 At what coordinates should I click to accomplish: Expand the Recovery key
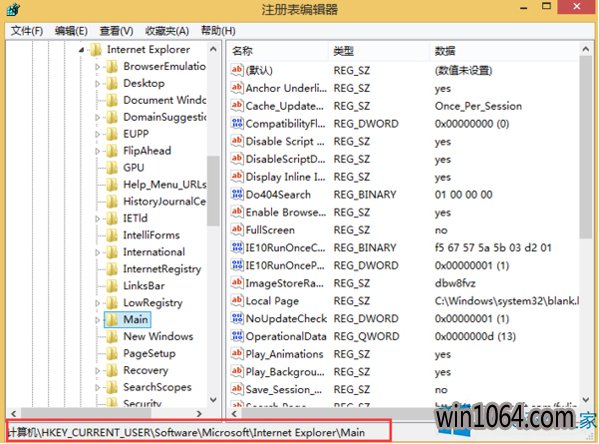coord(98,371)
